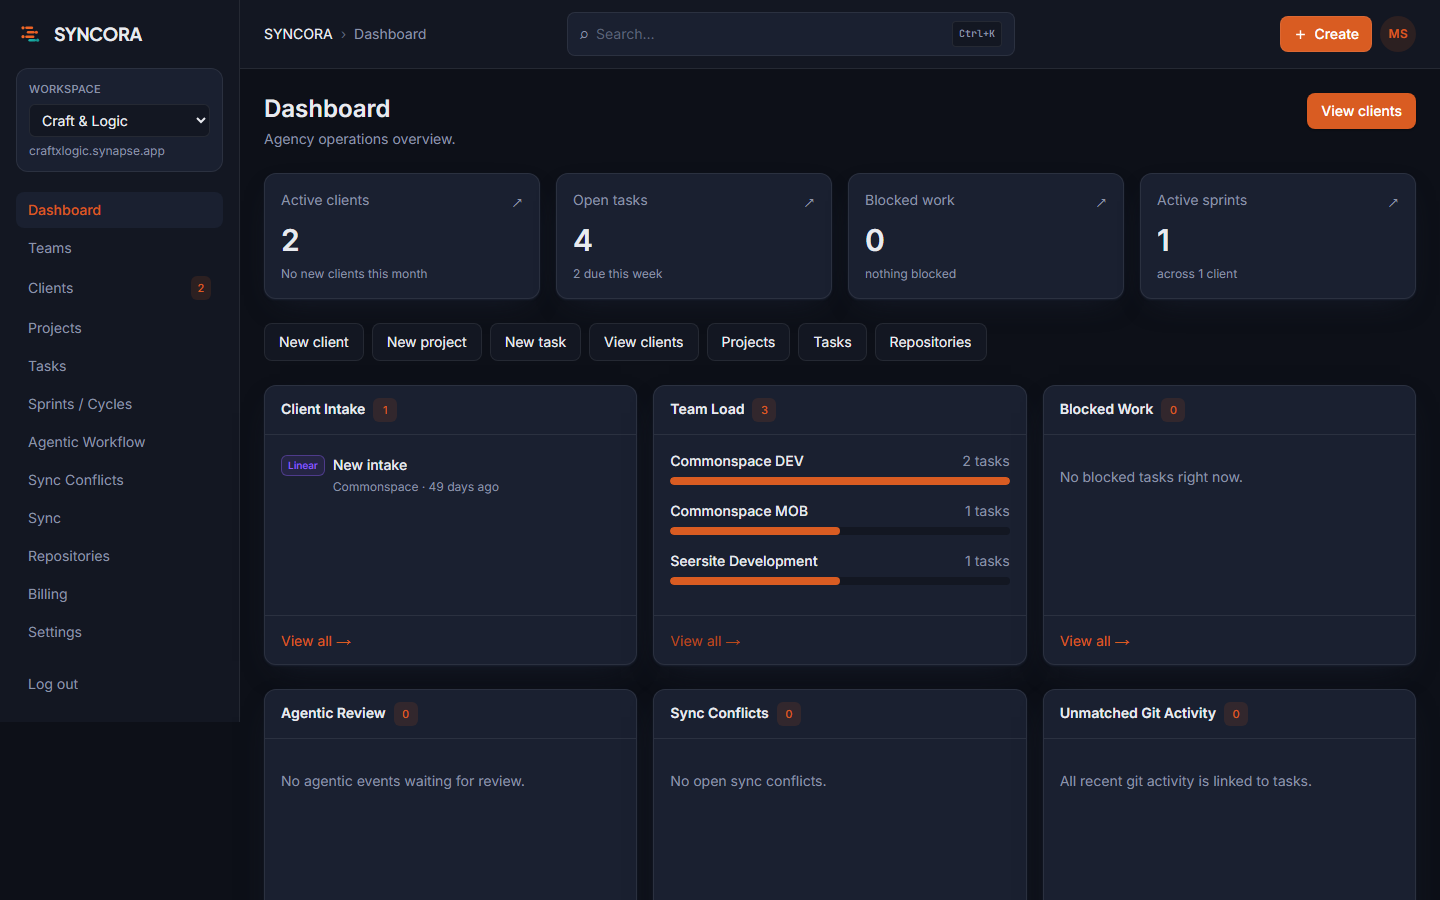Screen dimensions: 1440x900
Task: Open Repositories in the sidebar
Action: coord(119,556)
